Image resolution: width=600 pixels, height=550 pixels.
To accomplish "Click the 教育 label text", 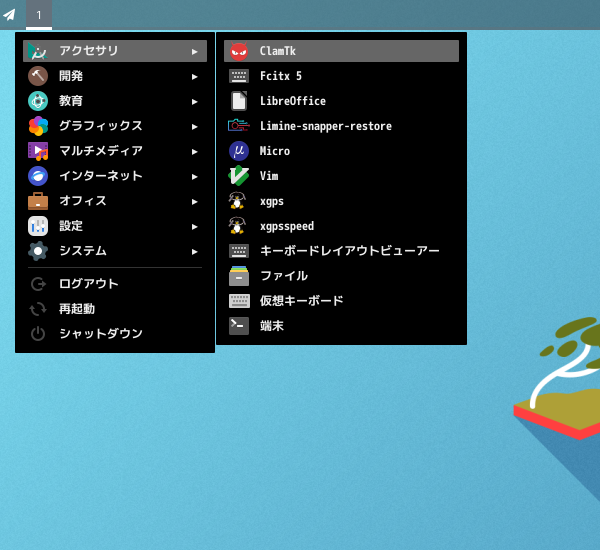I will point(71,101).
